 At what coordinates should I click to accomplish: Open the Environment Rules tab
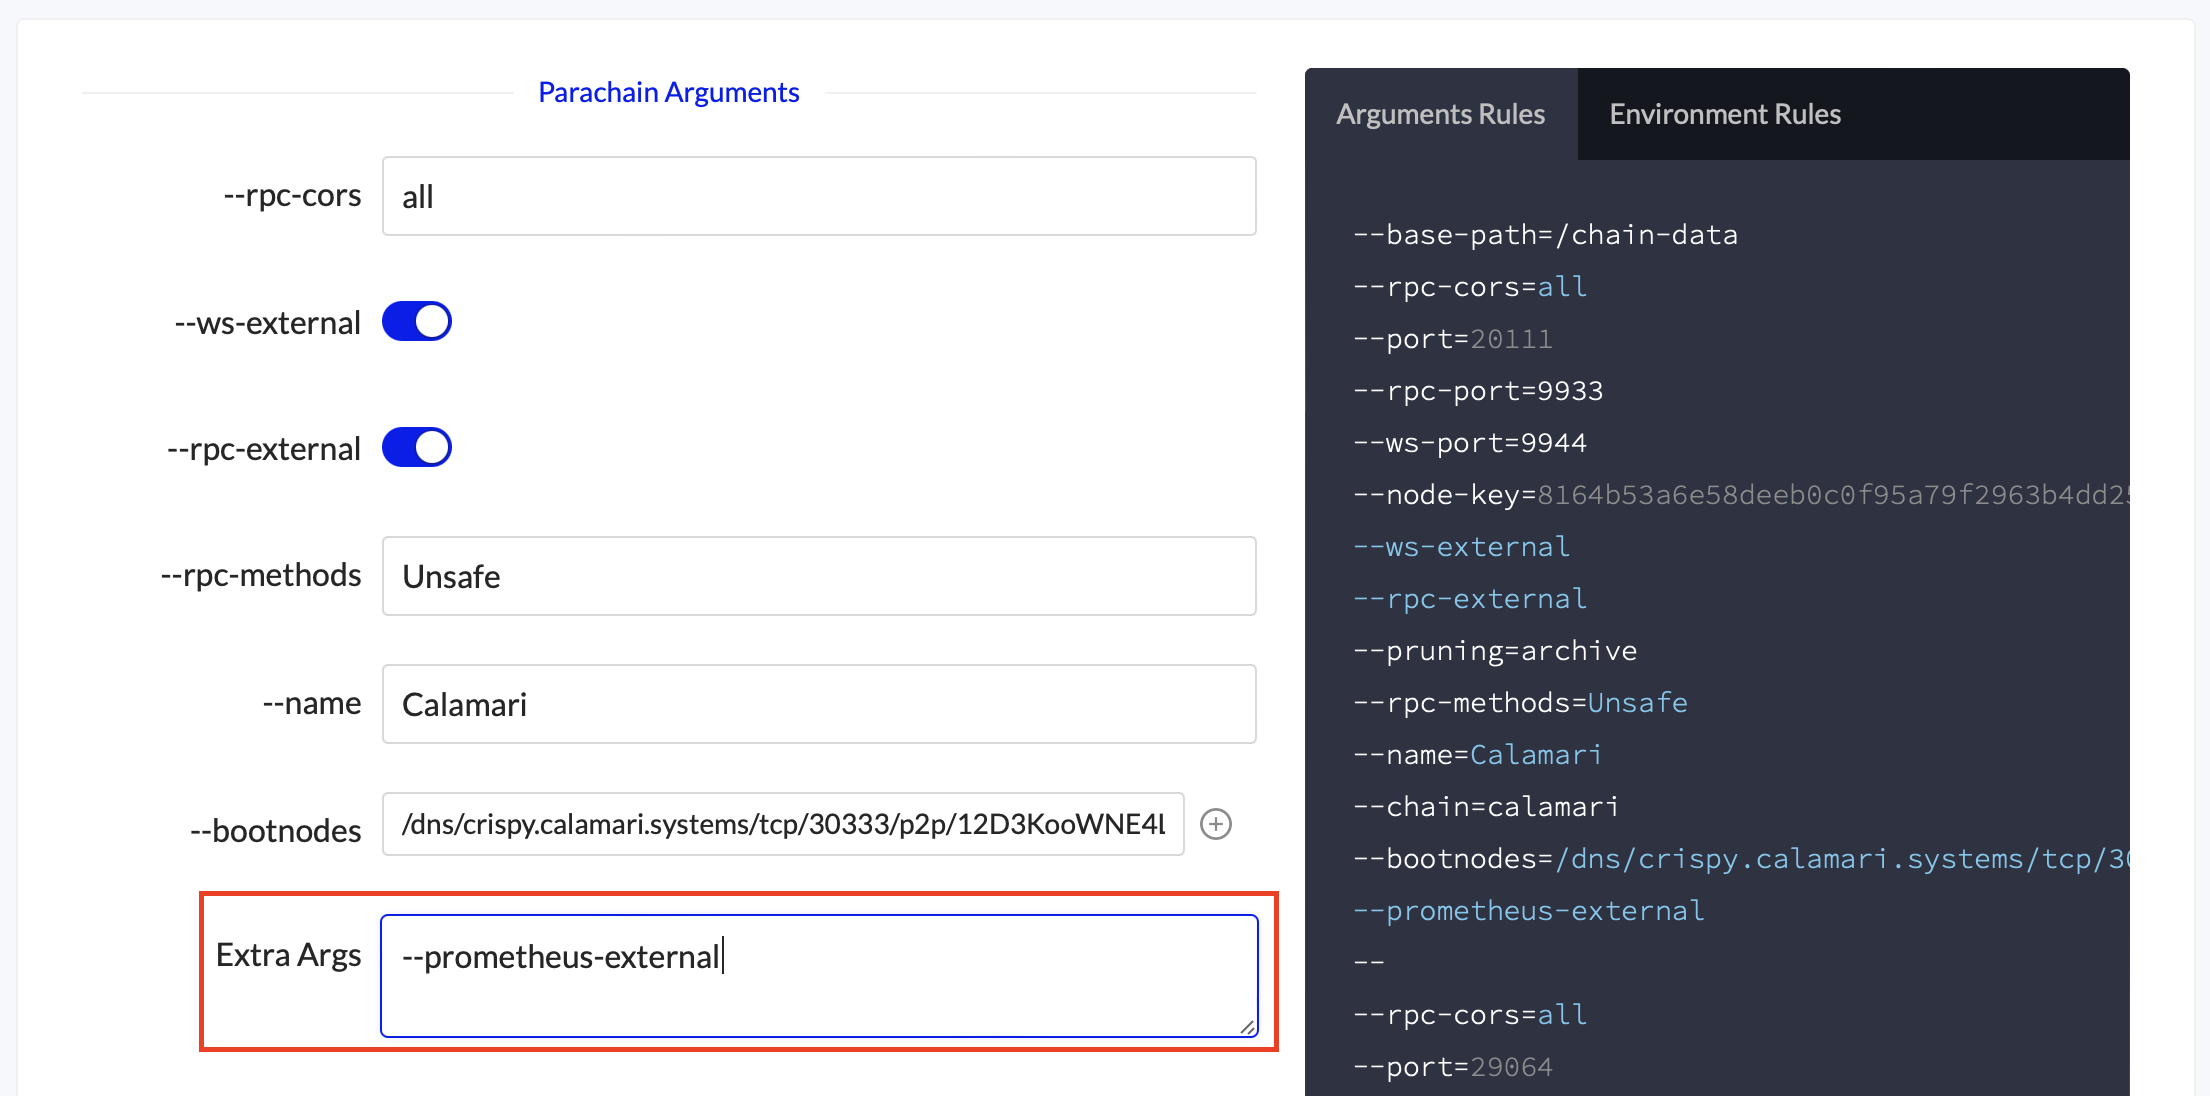(1724, 114)
